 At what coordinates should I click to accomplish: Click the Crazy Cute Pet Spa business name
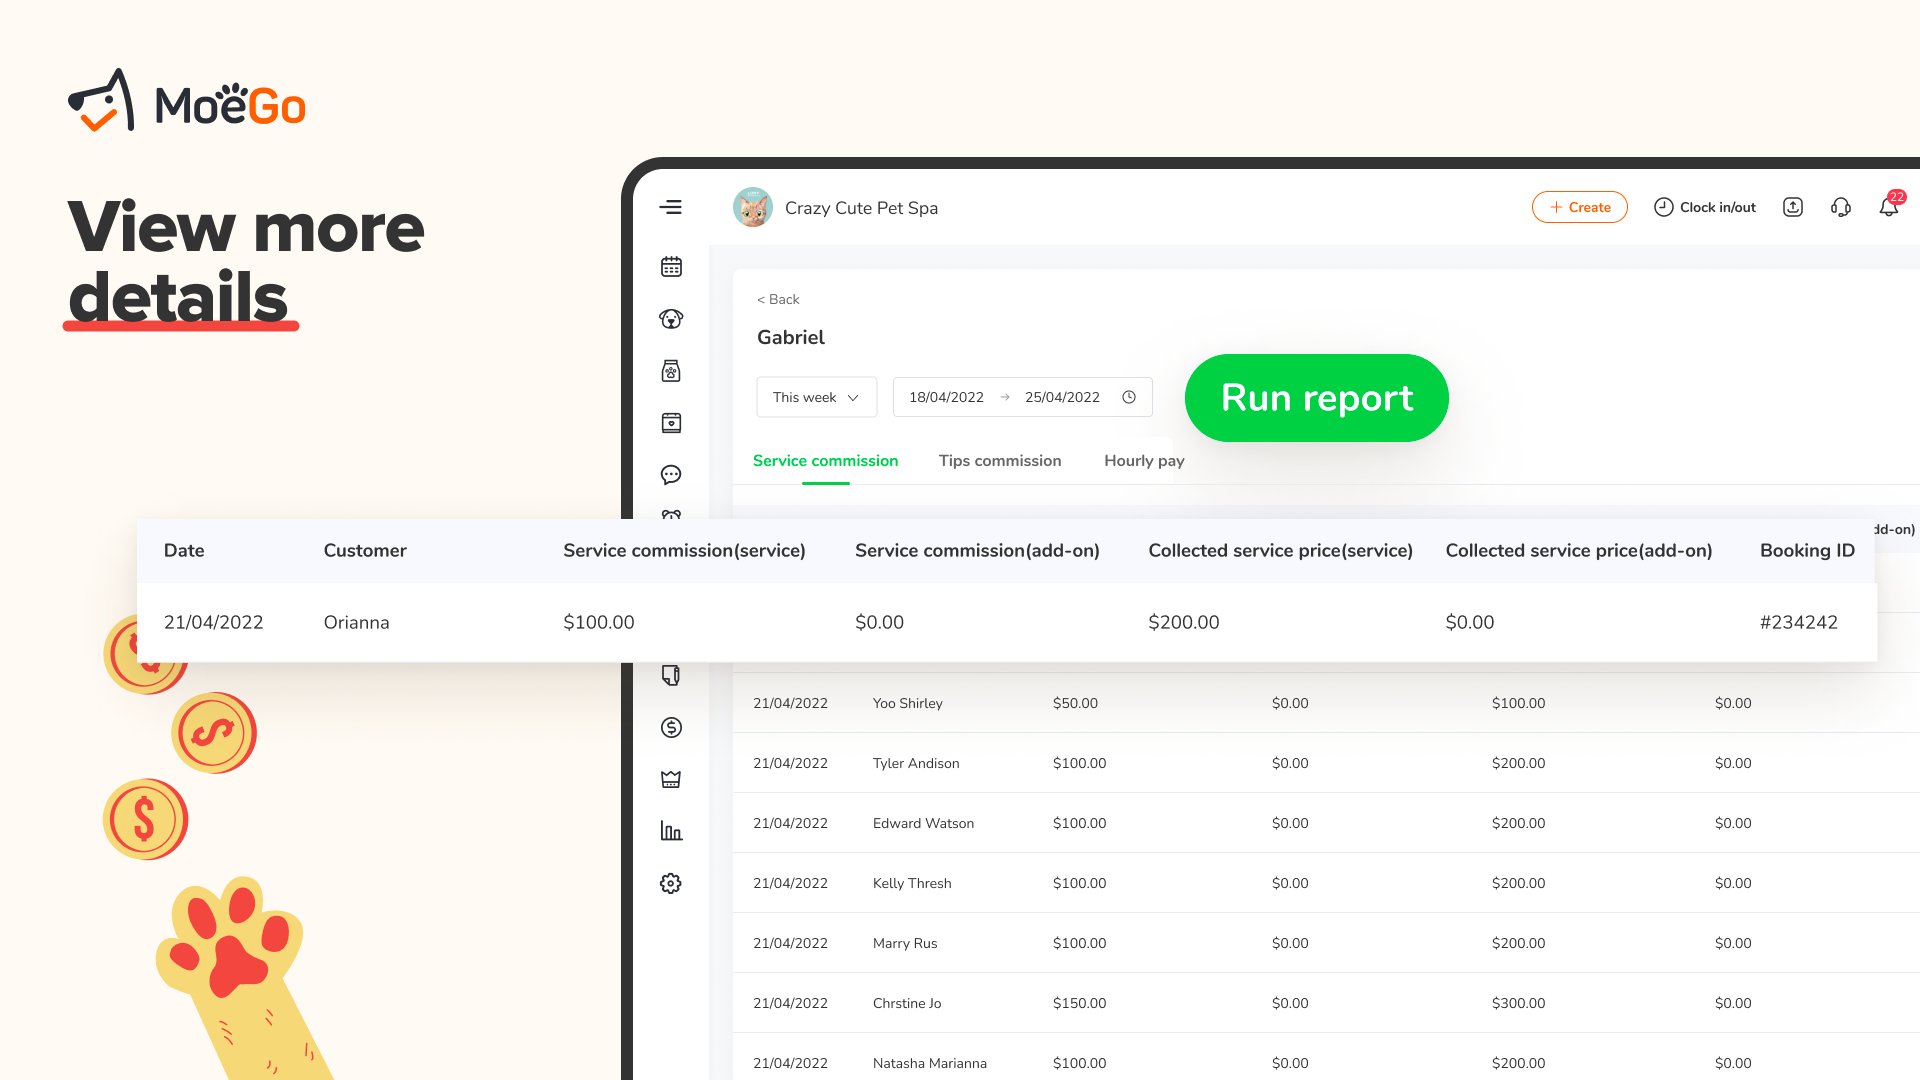pyautogui.click(x=861, y=208)
